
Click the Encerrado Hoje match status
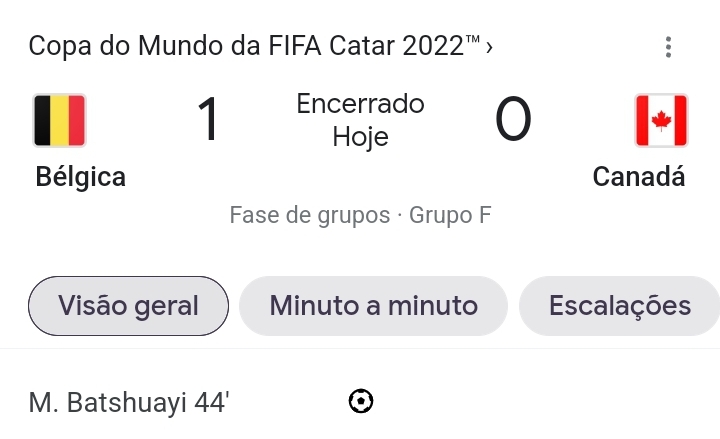click(x=360, y=120)
